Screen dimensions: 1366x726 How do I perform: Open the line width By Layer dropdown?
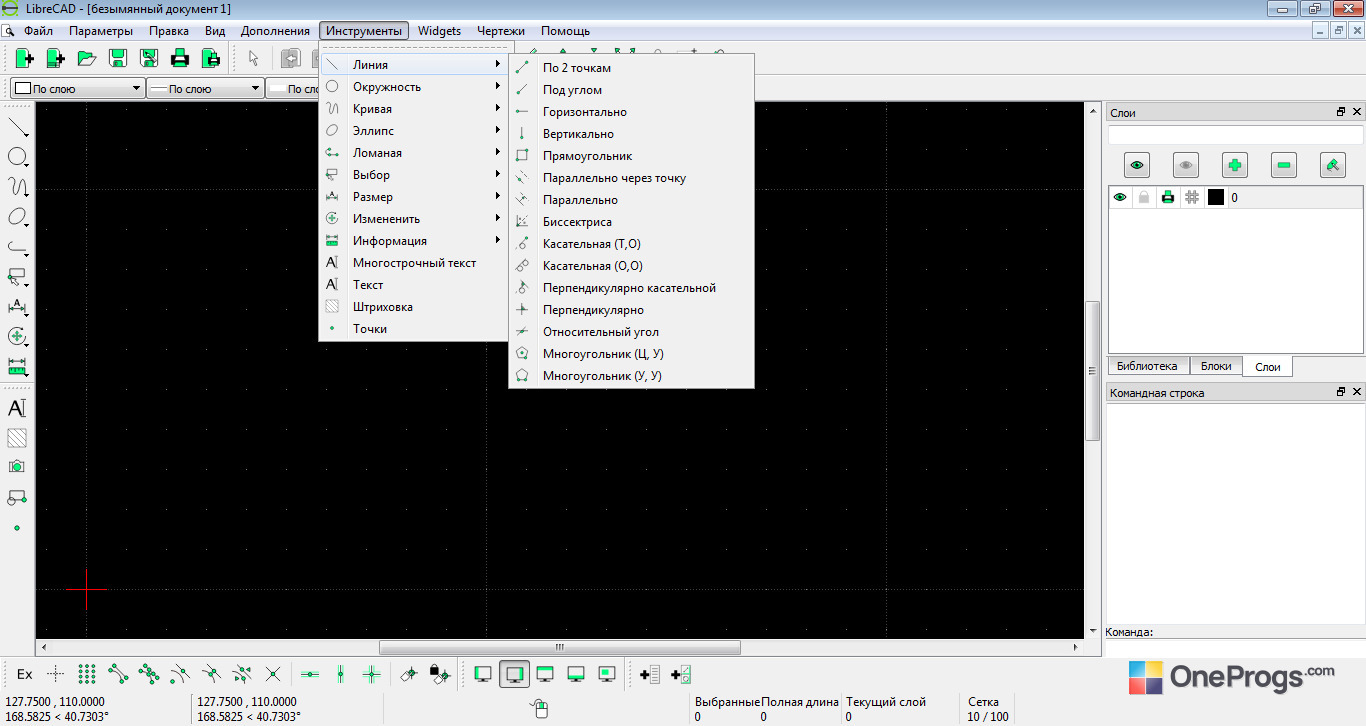pyautogui.click(x=206, y=89)
